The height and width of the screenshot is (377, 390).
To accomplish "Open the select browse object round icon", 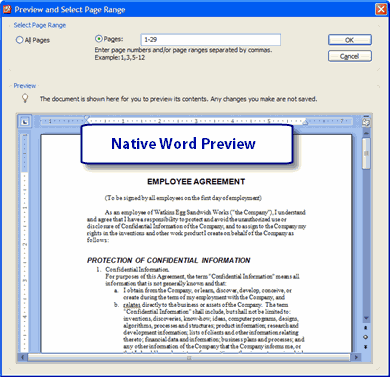I will (x=366, y=337).
